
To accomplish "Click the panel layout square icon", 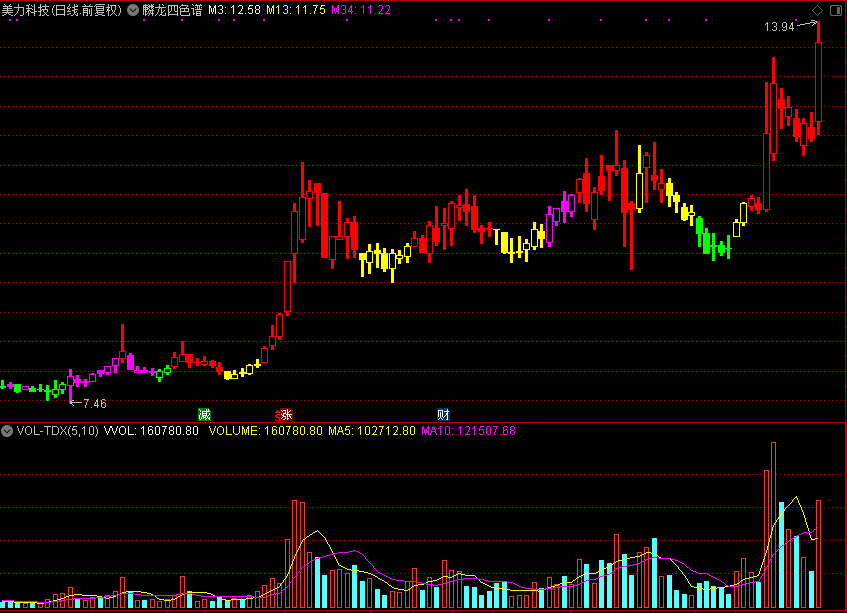I will (x=836, y=10).
